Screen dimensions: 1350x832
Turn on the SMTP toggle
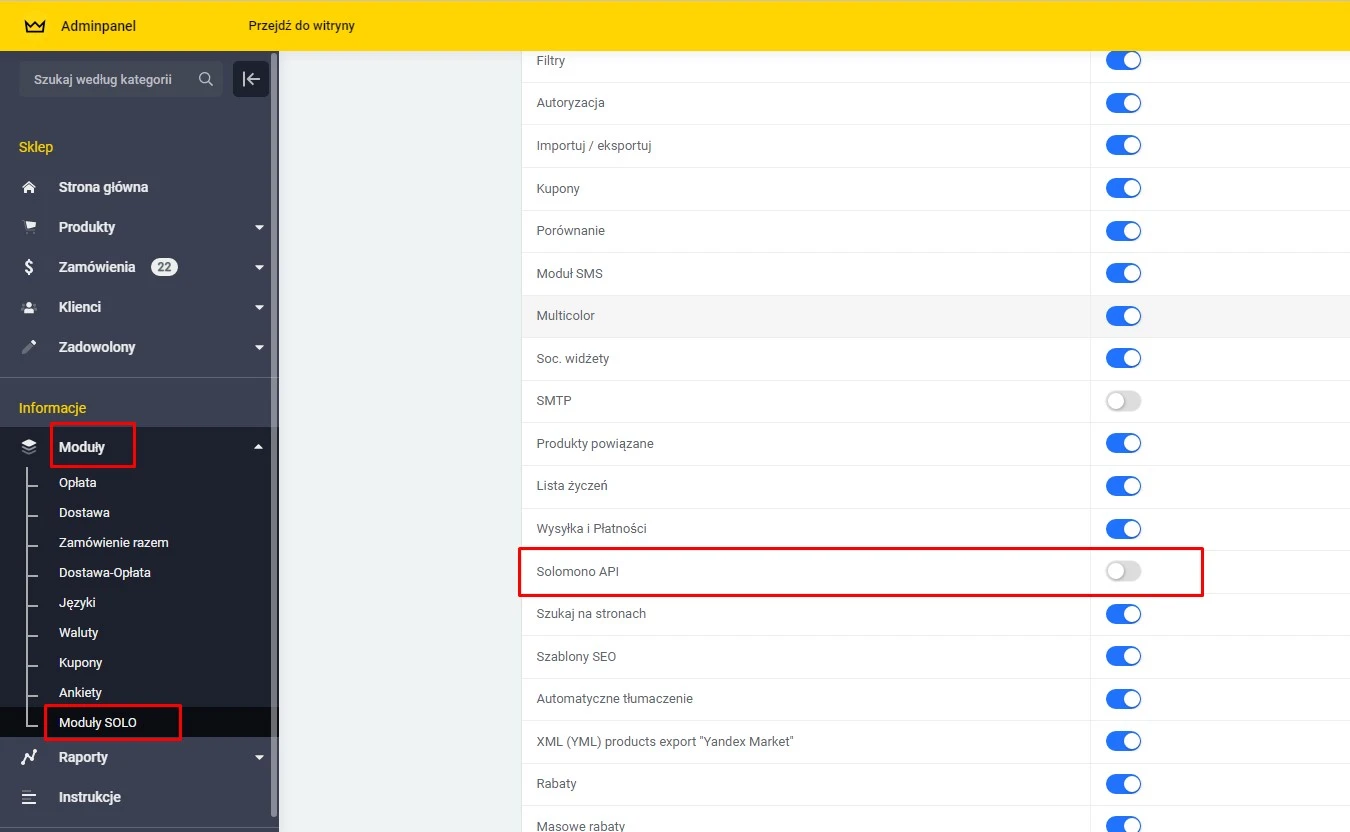tap(1123, 401)
